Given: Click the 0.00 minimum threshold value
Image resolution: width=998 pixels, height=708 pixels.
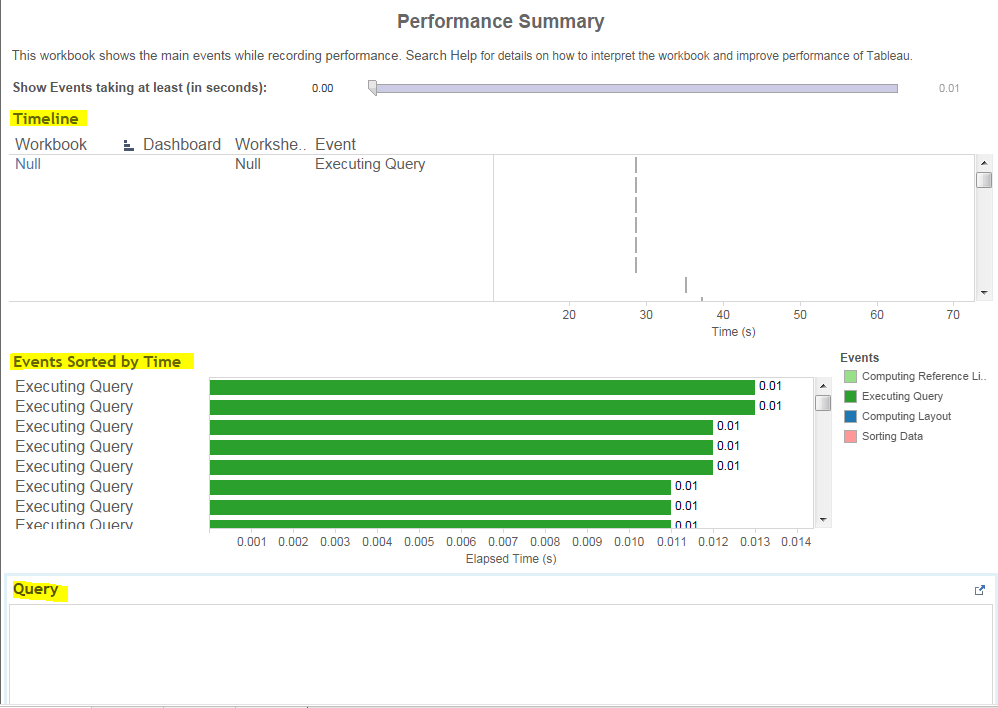Looking at the screenshot, I should point(322,88).
